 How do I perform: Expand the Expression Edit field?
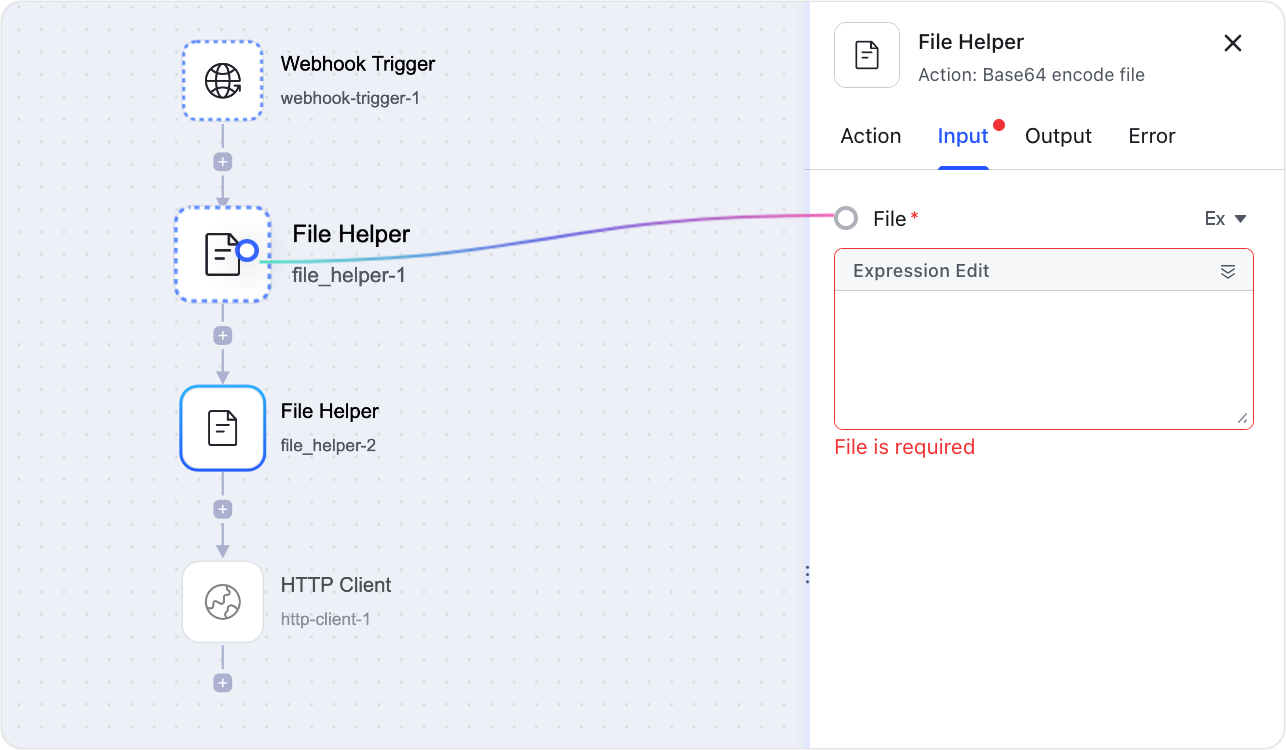pos(1245,419)
